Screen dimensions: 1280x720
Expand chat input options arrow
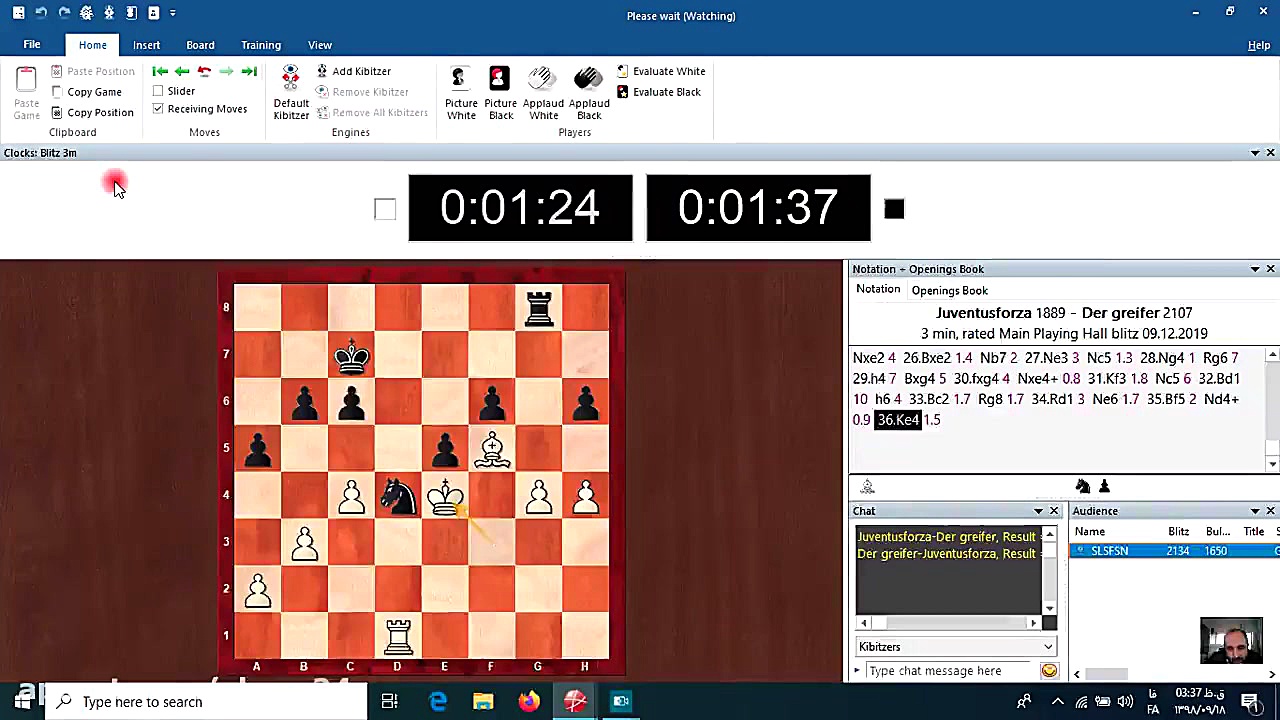(x=857, y=671)
